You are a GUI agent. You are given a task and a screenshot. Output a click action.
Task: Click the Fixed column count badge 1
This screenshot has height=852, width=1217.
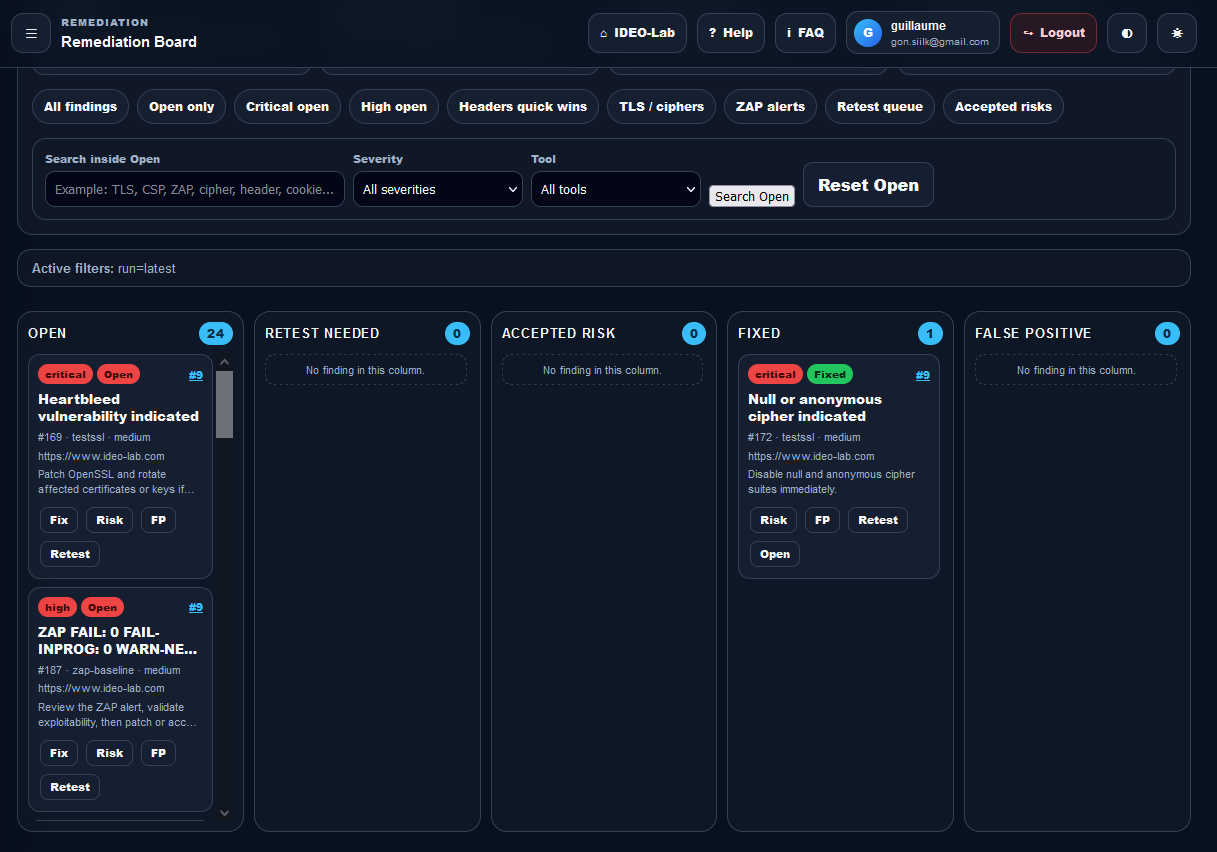(x=930, y=333)
